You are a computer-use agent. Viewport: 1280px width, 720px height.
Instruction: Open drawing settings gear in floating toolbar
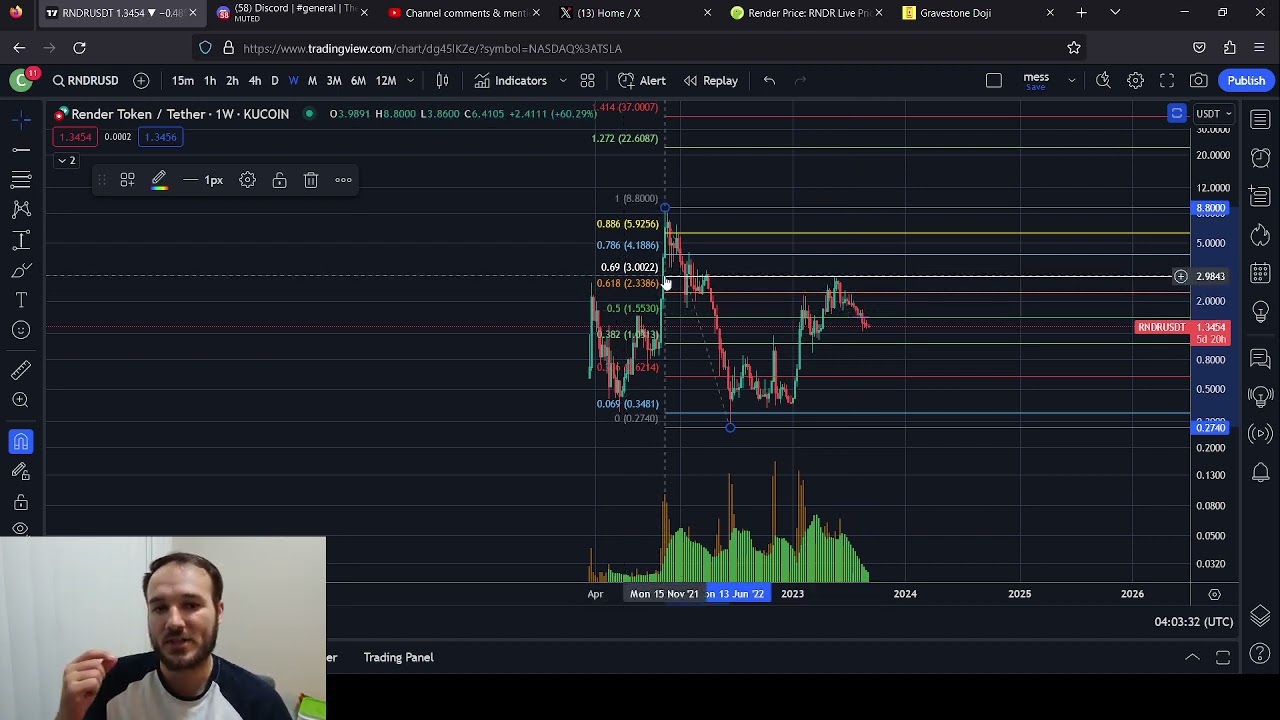coord(247,180)
